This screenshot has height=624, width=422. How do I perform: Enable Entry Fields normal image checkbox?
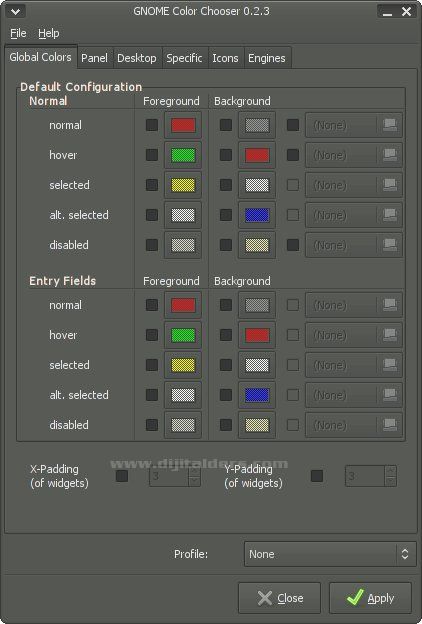click(293, 305)
